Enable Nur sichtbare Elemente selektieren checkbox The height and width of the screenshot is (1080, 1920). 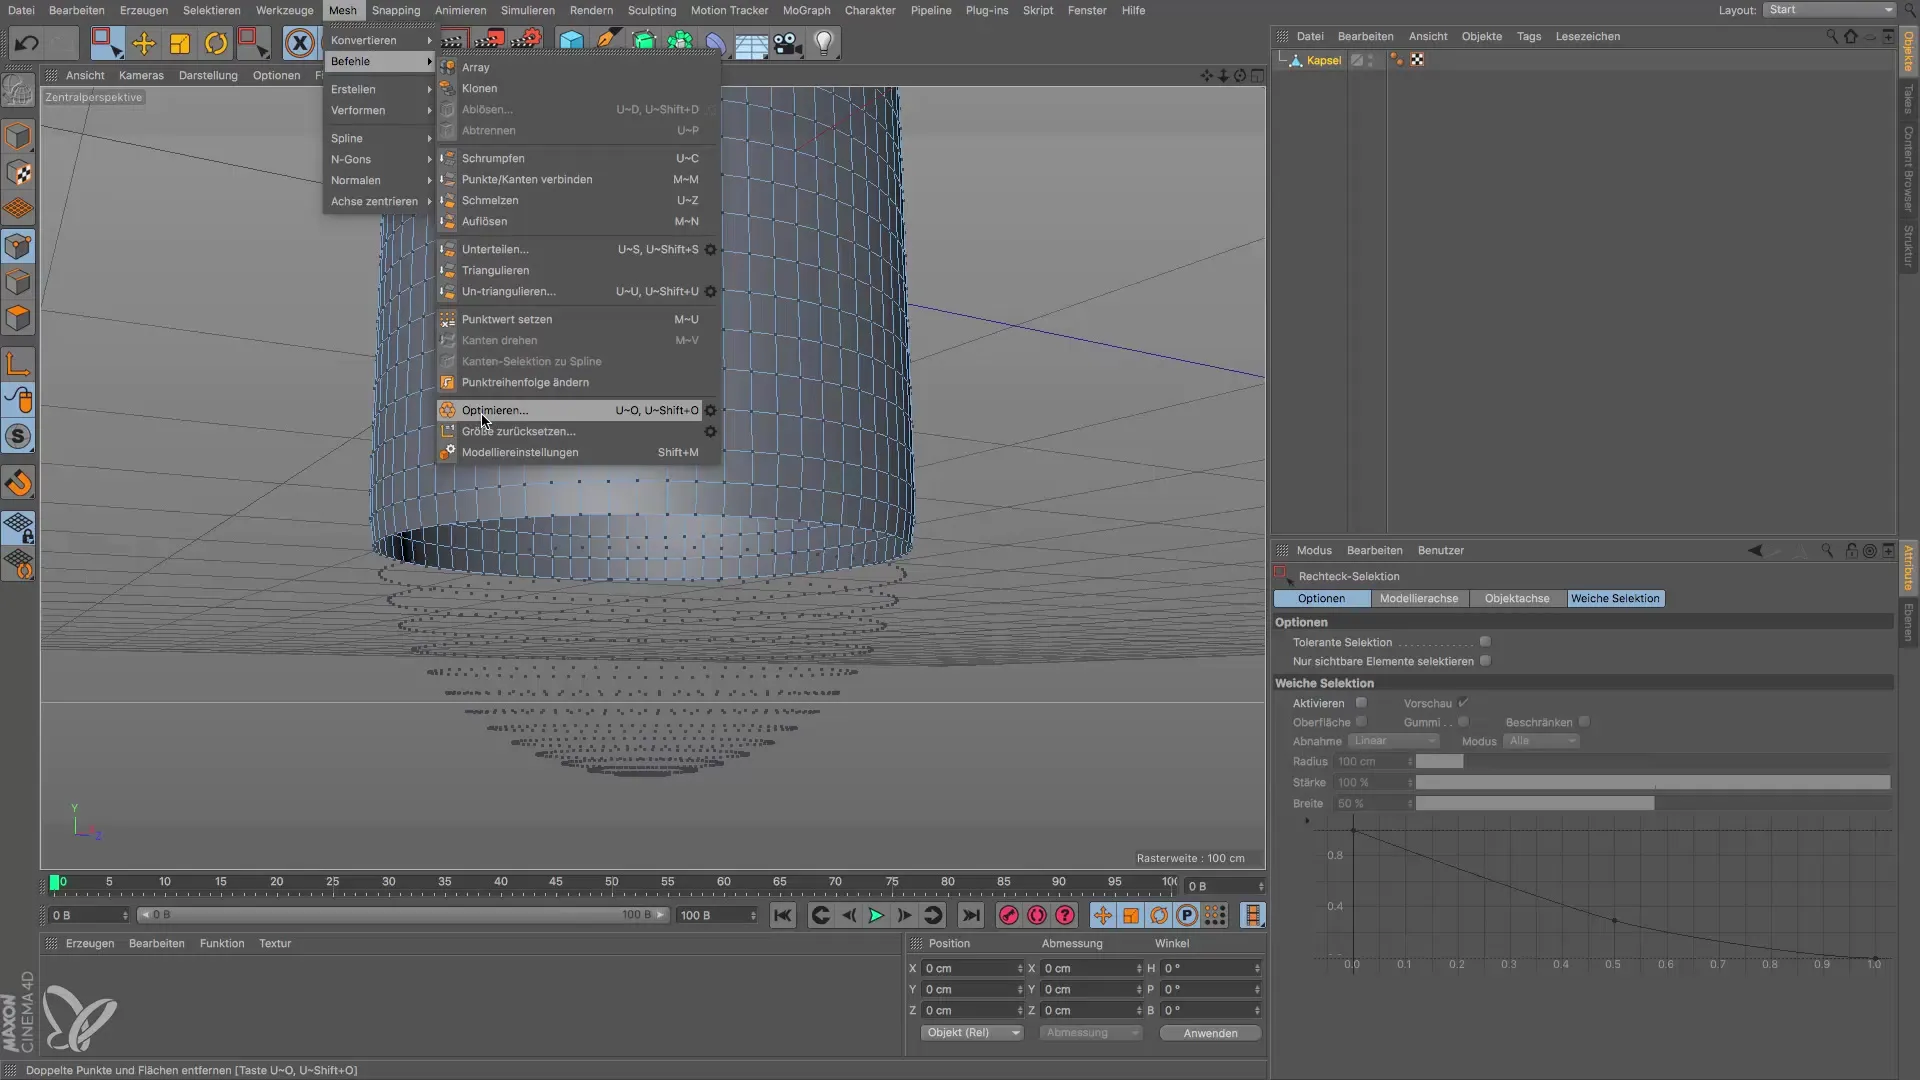(x=1485, y=661)
